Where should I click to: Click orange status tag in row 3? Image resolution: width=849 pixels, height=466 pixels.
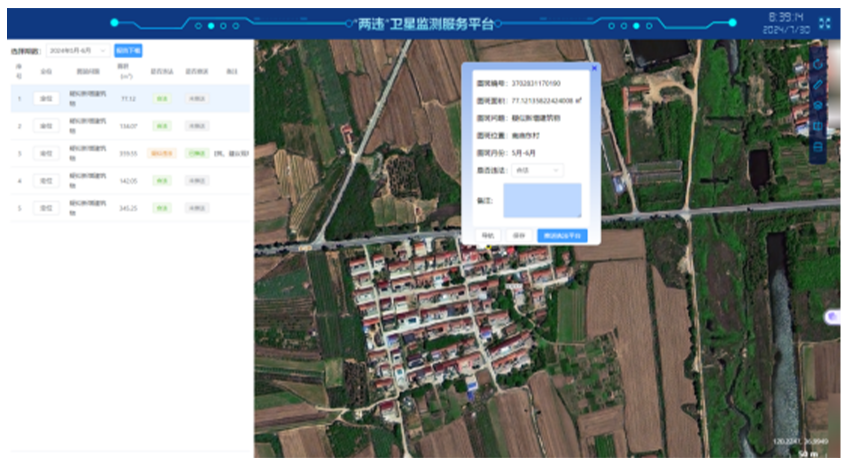pos(160,153)
